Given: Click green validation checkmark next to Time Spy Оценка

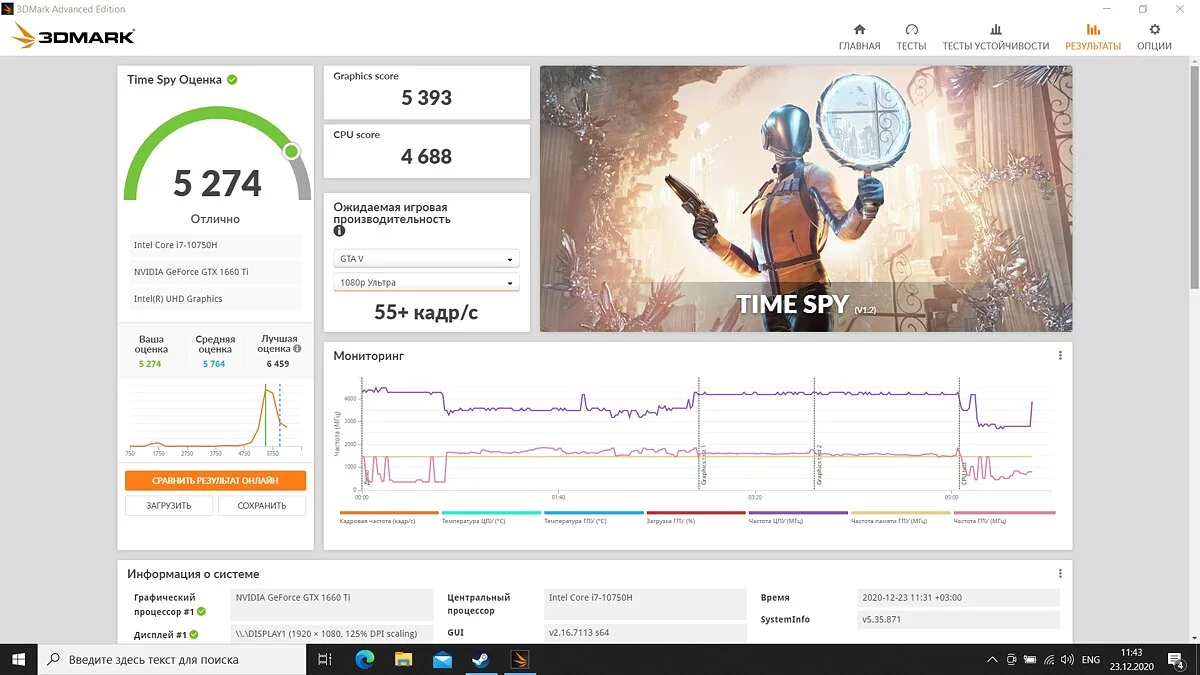Looking at the screenshot, I should click(x=232, y=79).
